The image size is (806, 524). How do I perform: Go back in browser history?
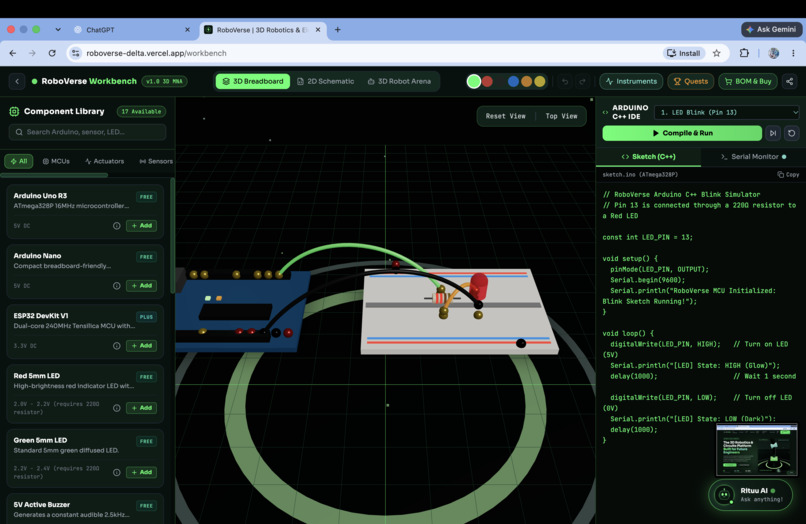click(x=13, y=53)
